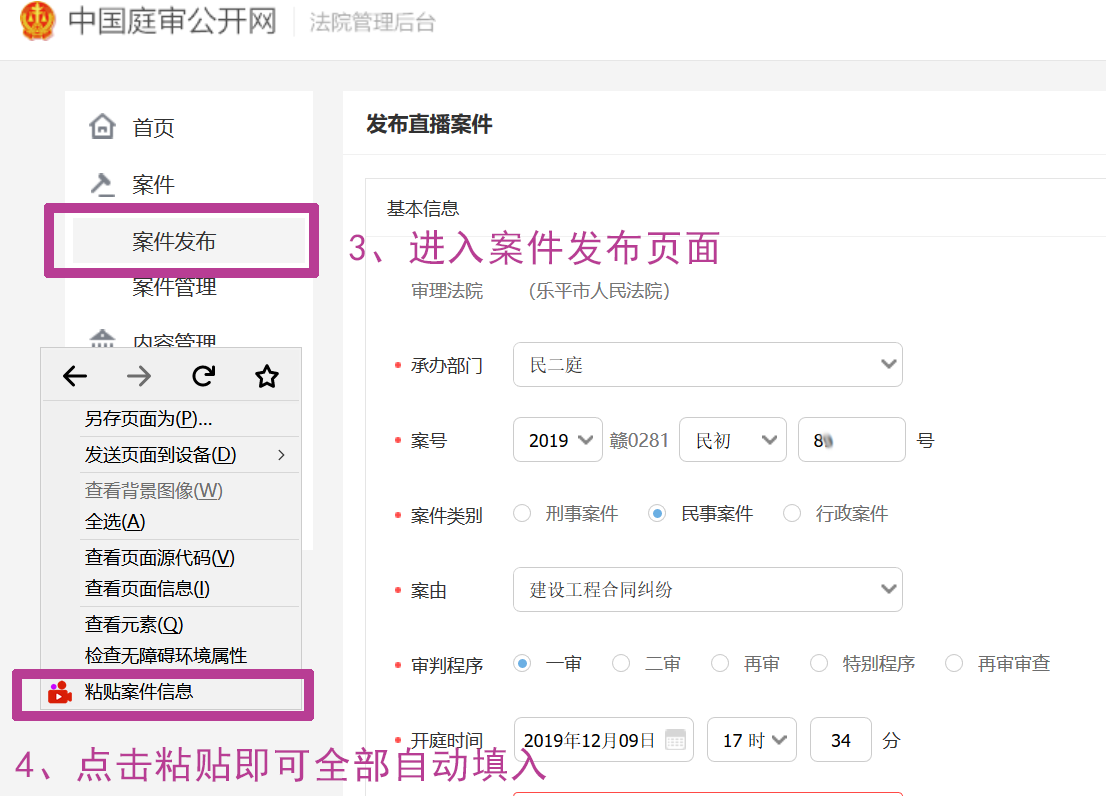Screen dimensions: 1106x796
Task: Select the 刑事案件 radio button
Action: click(522, 514)
